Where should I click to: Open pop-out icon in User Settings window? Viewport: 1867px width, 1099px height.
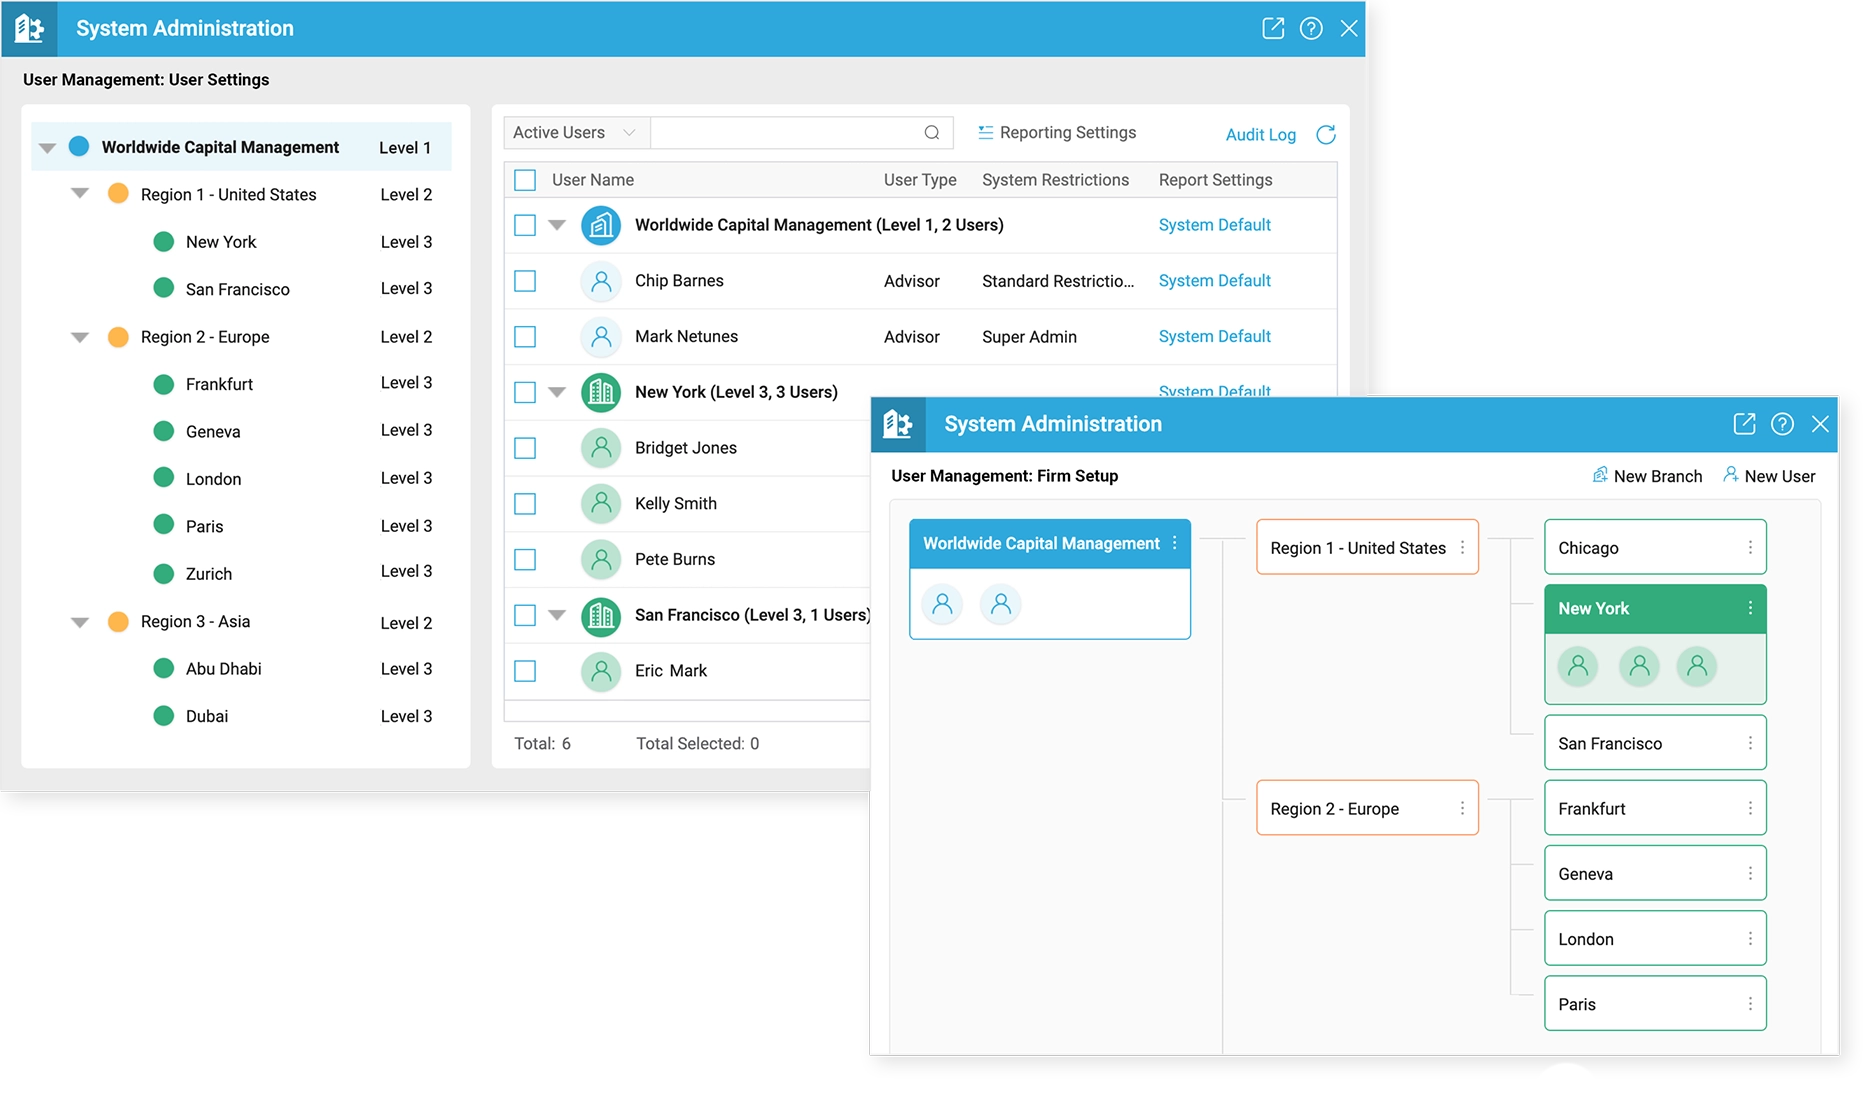tap(1272, 28)
